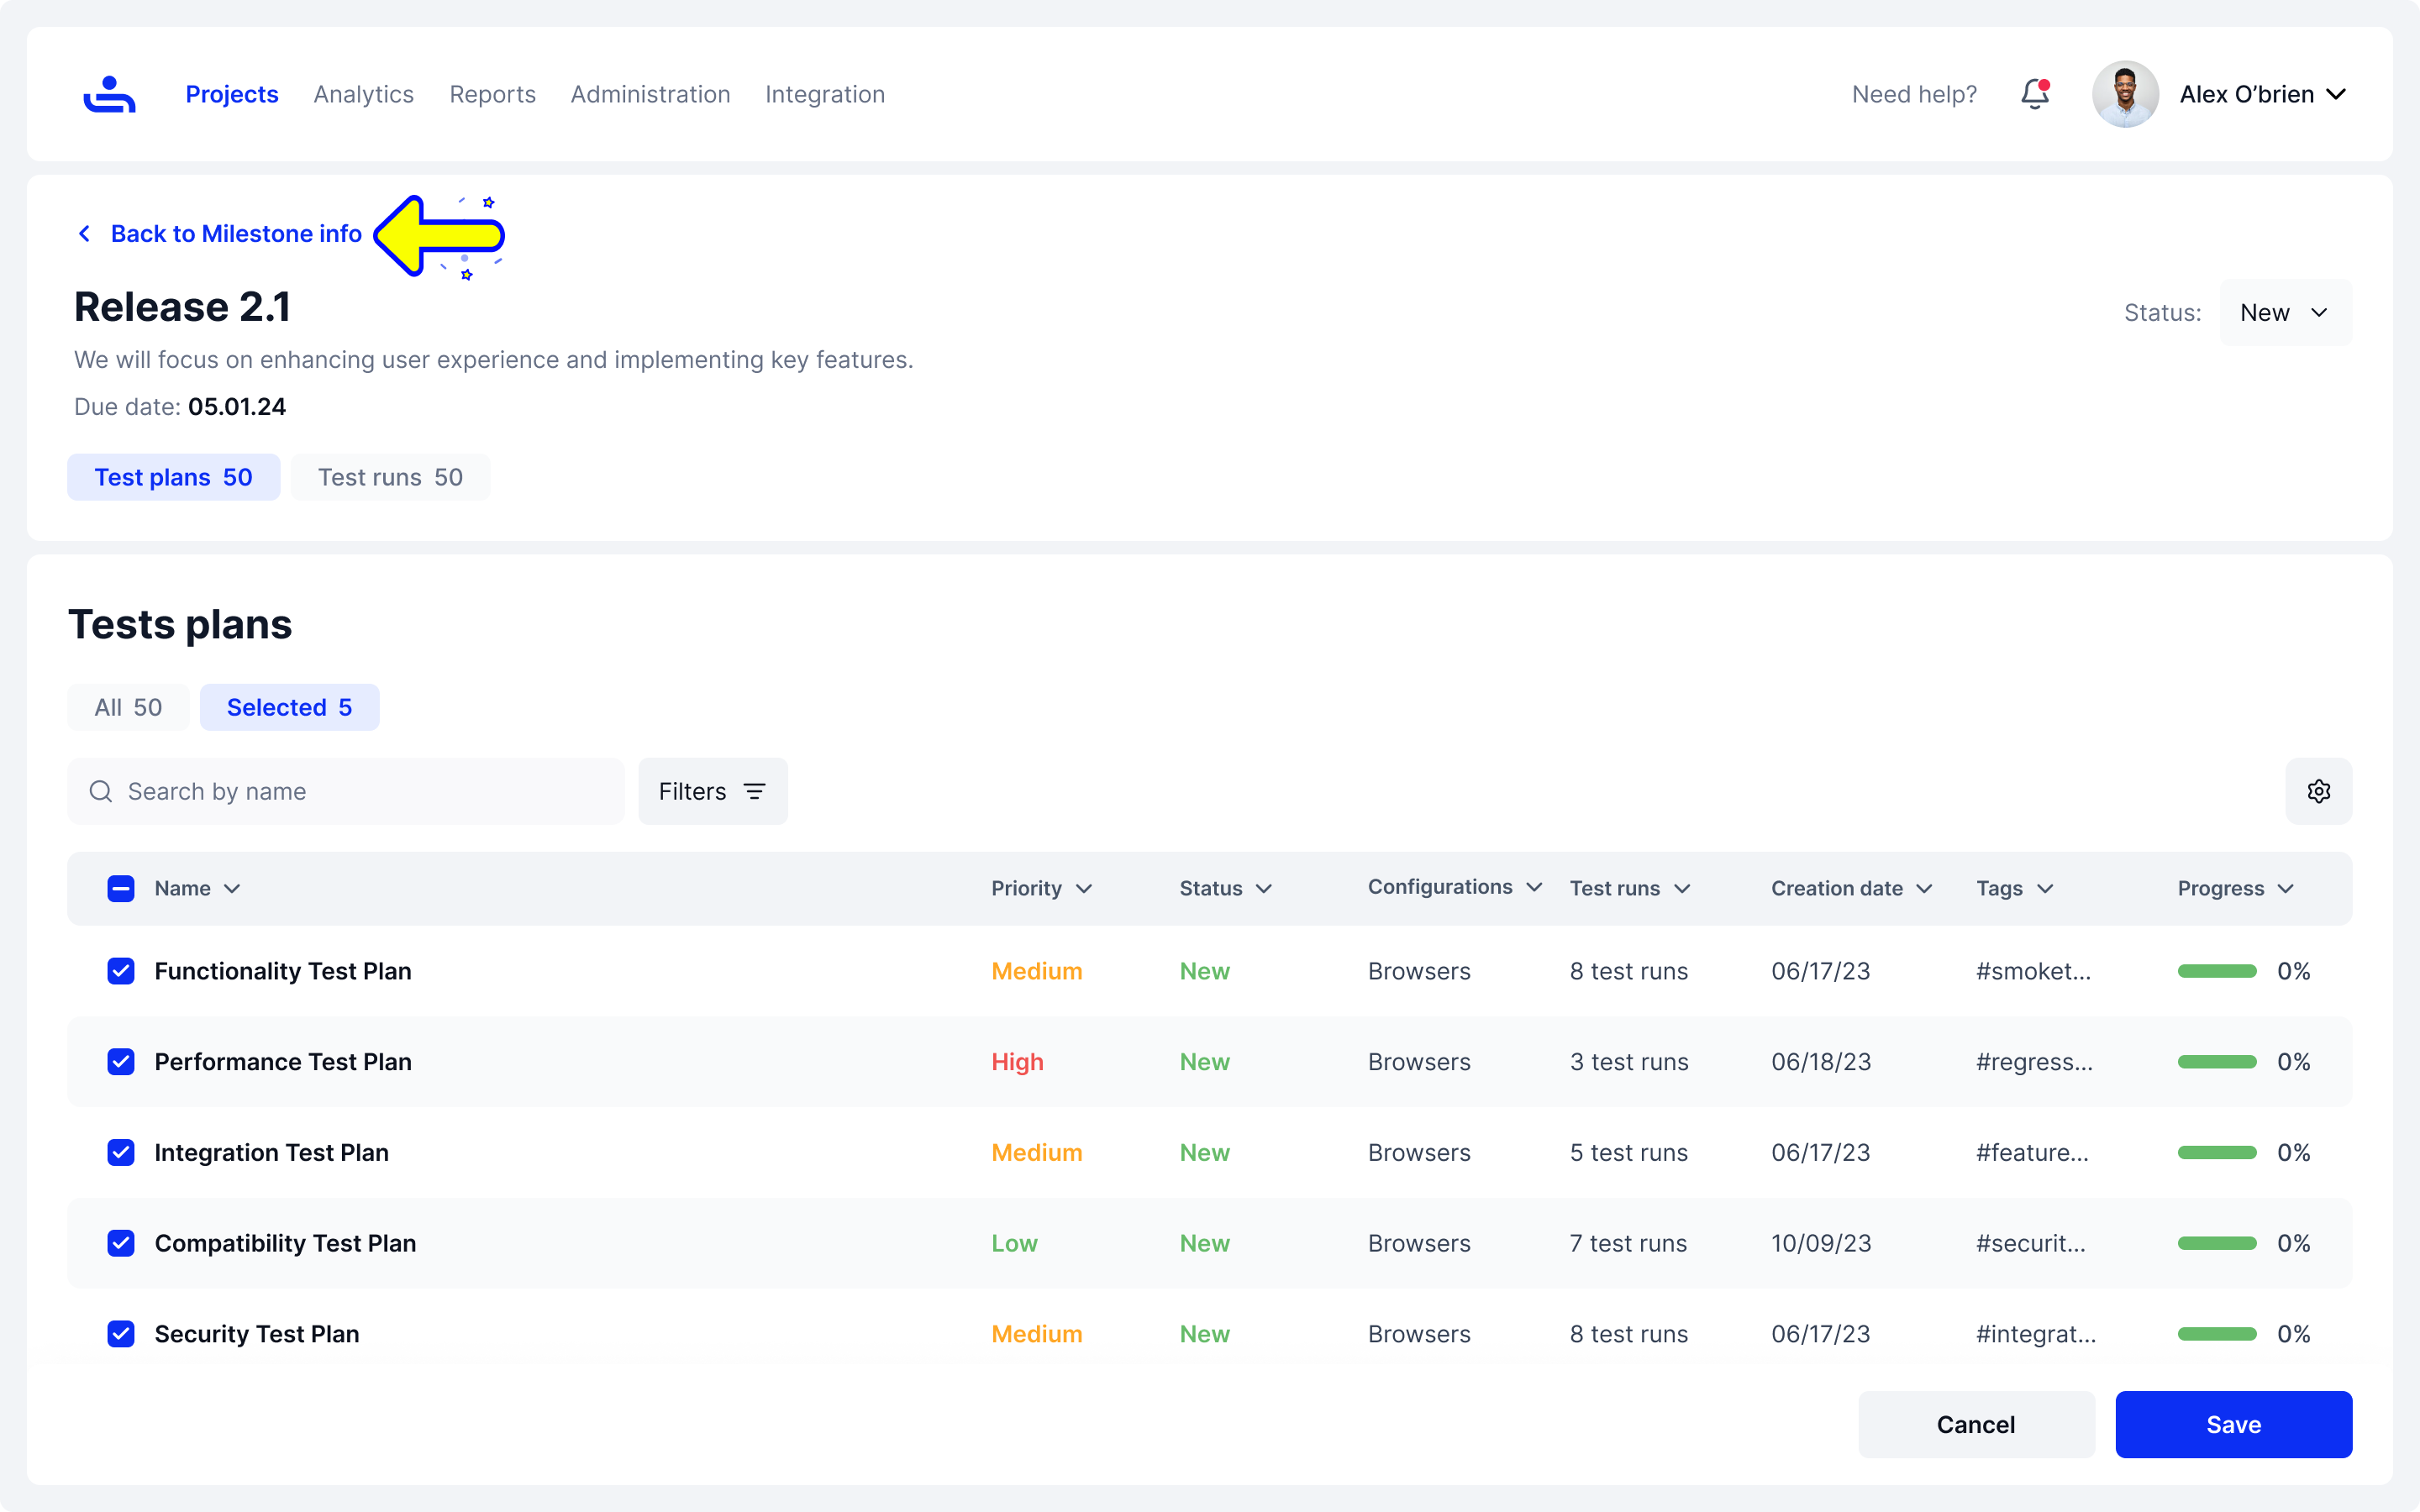Click the due date 05.01.24
2420x1512 pixels.
tap(237, 406)
